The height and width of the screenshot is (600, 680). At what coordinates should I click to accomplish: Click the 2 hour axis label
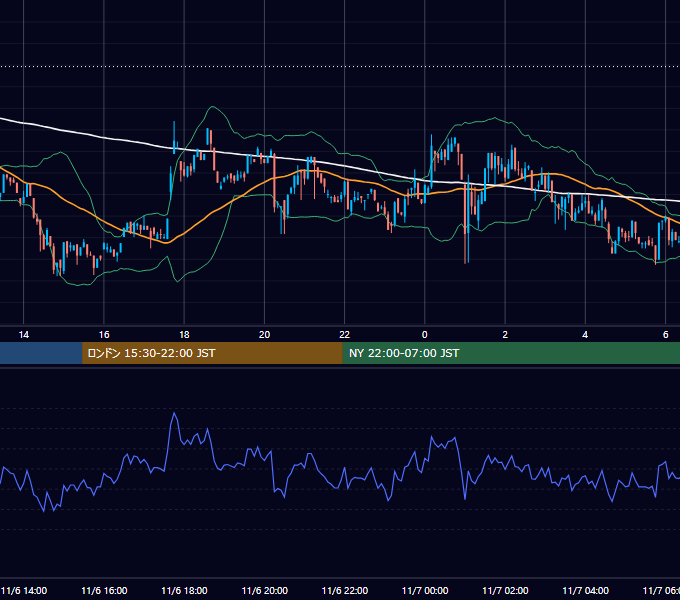click(505, 335)
